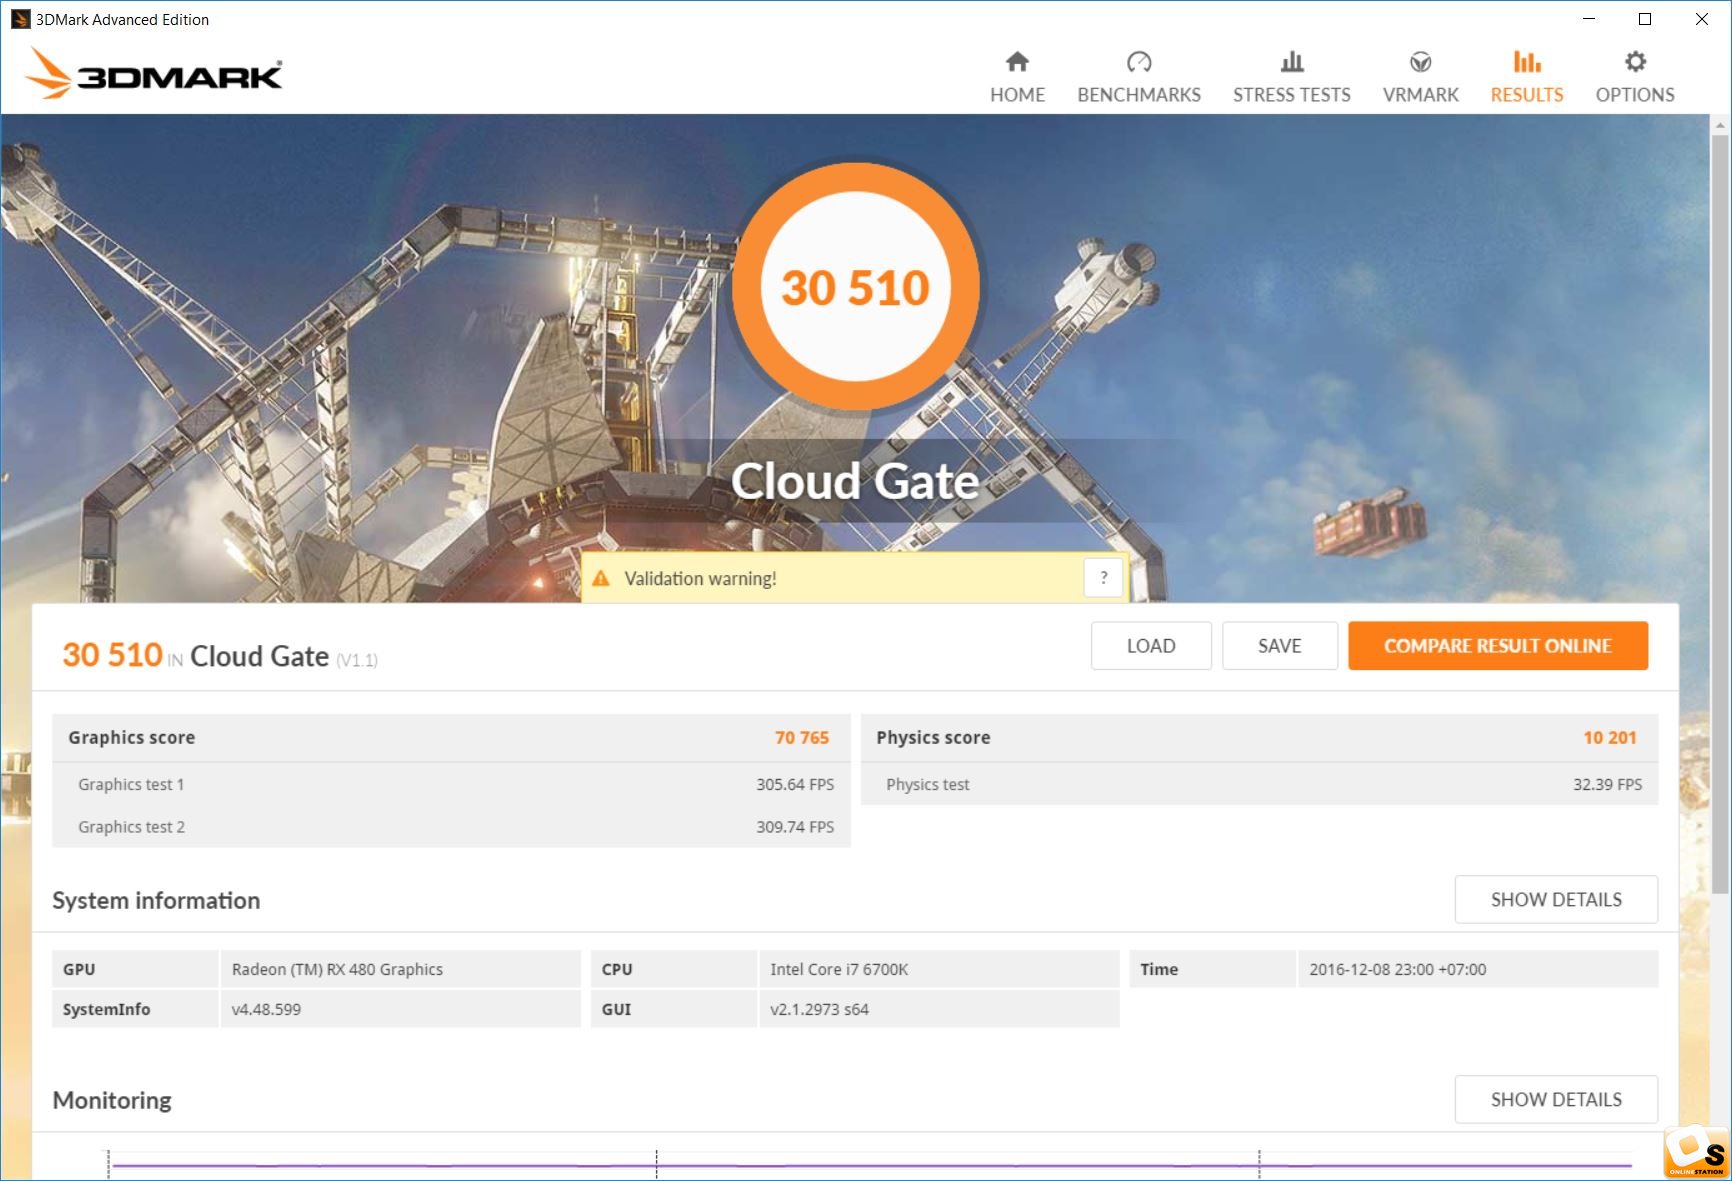This screenshot has width=1732, height=1181.
Task: Open Benchmarks via the gauge icon
Action: coord(1139,62)
